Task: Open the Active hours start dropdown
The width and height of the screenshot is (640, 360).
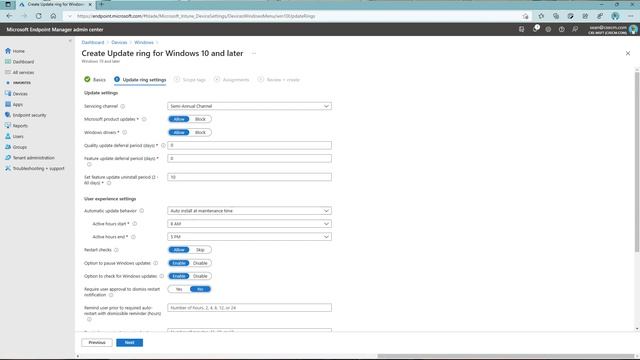Action: pos(249,224)
